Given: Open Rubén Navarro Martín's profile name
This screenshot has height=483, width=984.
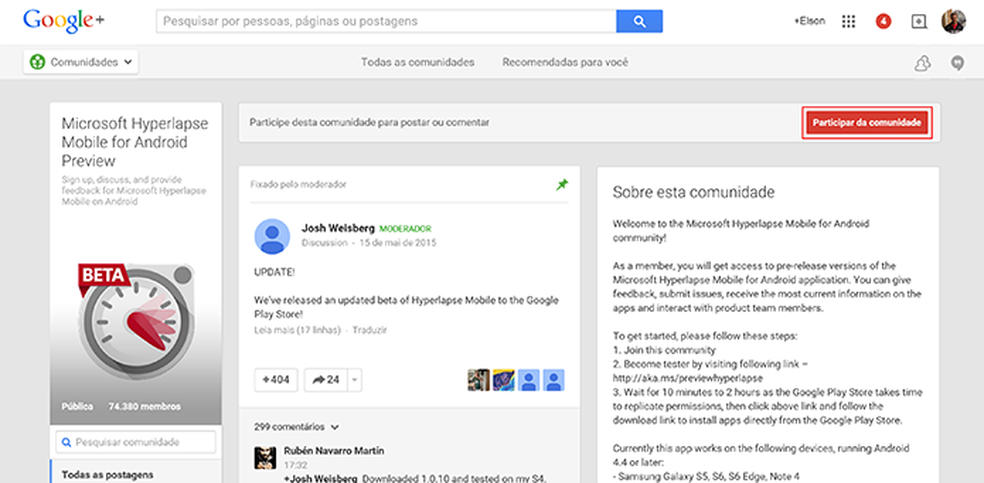Looking at the screenshot, I should pos(334,450).
